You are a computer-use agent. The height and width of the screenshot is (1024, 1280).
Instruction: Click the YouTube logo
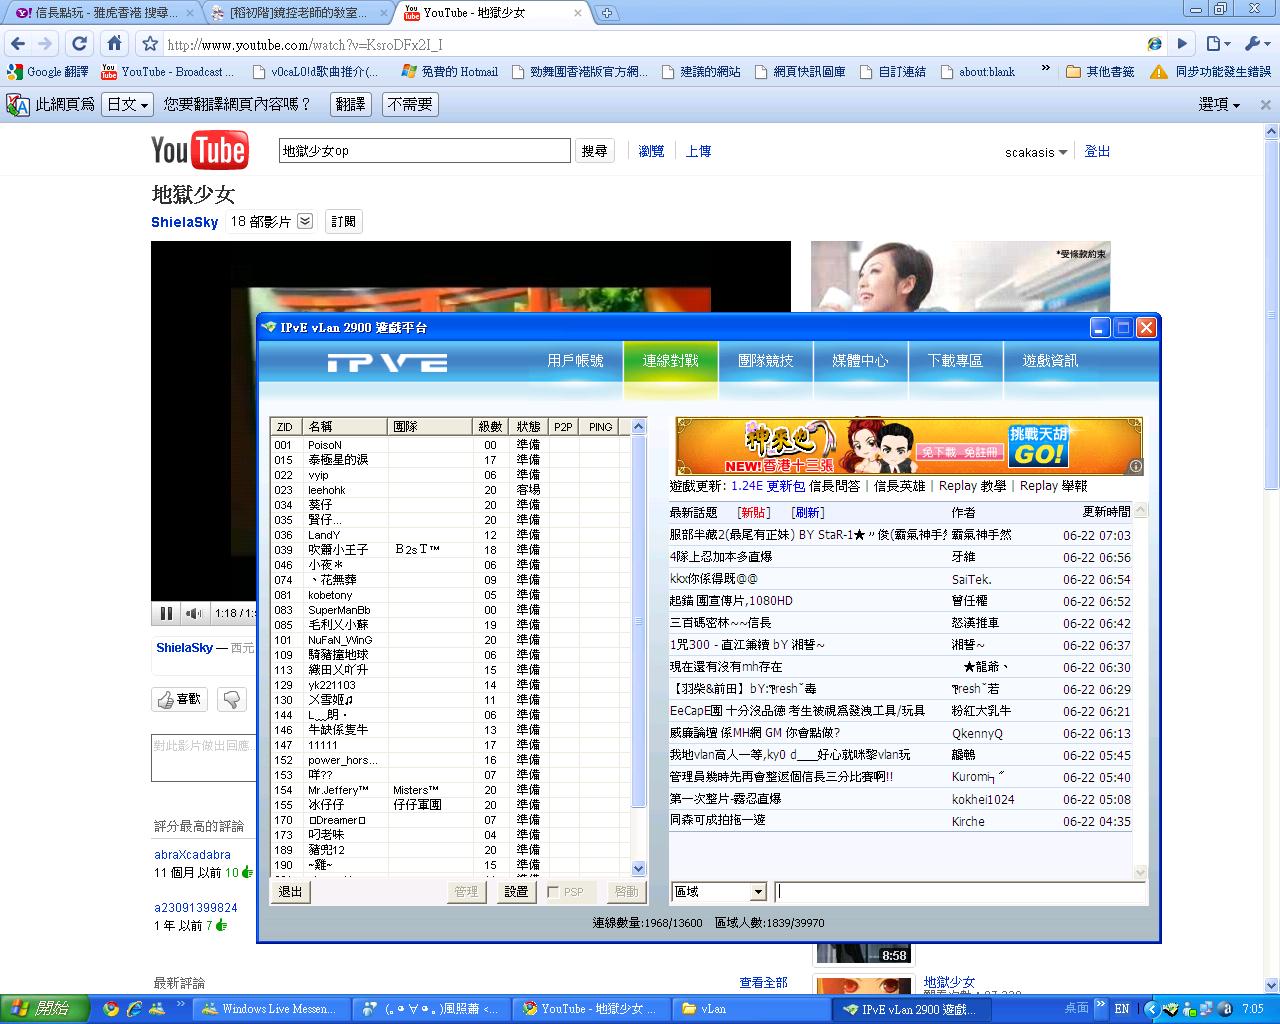click(x=199, y=150)
